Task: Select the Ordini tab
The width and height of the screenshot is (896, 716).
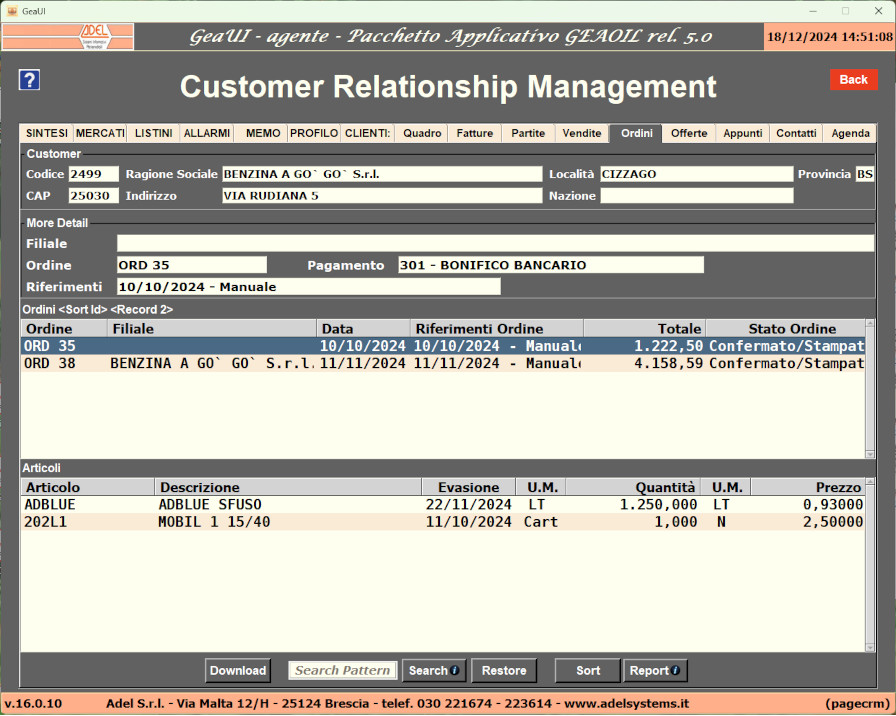Action: click(636, 133)
